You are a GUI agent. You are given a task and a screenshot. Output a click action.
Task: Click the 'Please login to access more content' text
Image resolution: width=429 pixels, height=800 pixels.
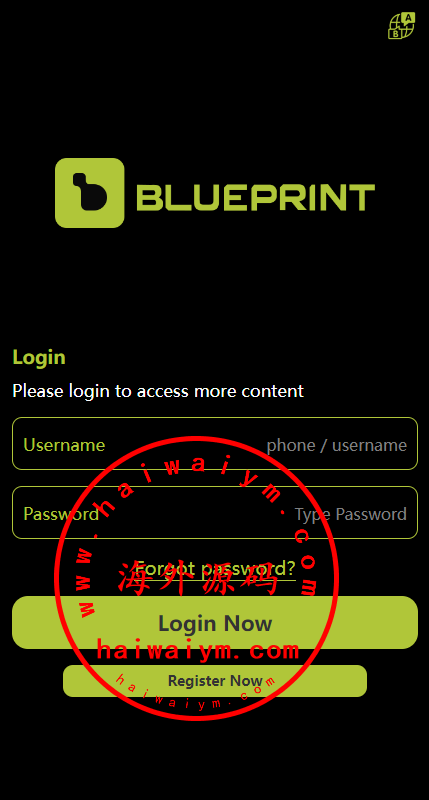click(x=158, y=391)
